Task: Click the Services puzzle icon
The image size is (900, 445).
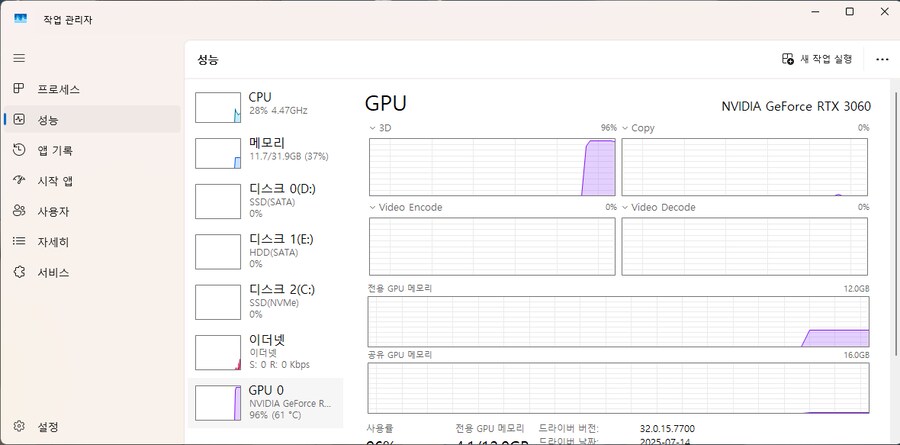Action: 19,272
